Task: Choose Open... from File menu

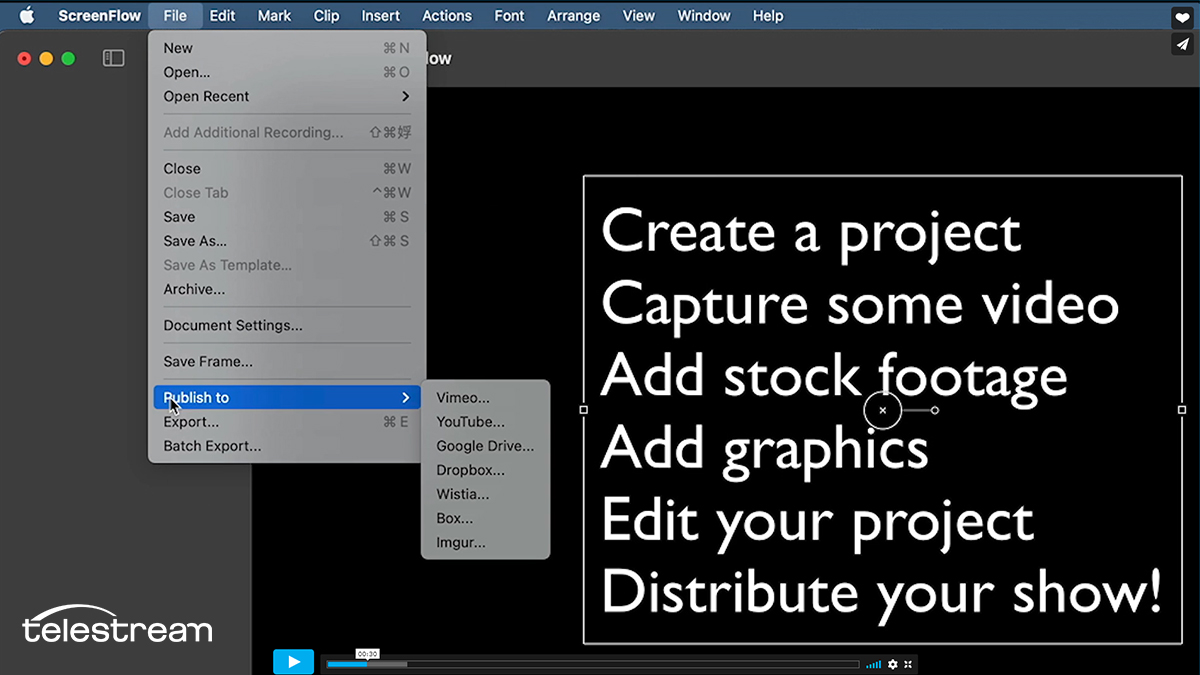Action: point(287,72)
